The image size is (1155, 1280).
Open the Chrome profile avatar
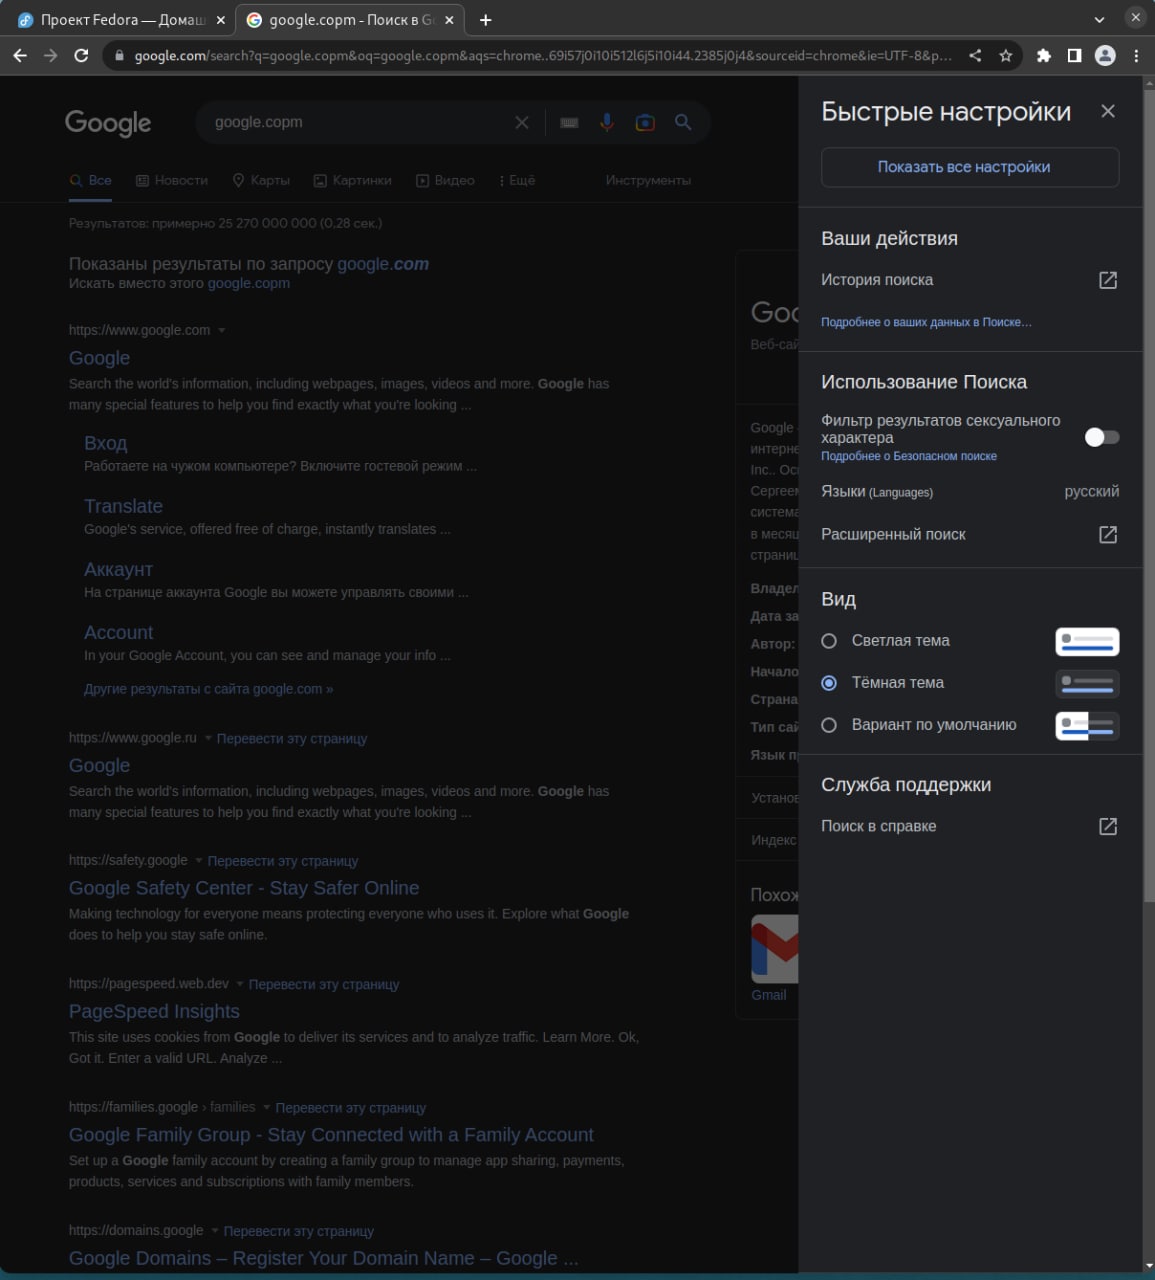tap(1105, 56)
